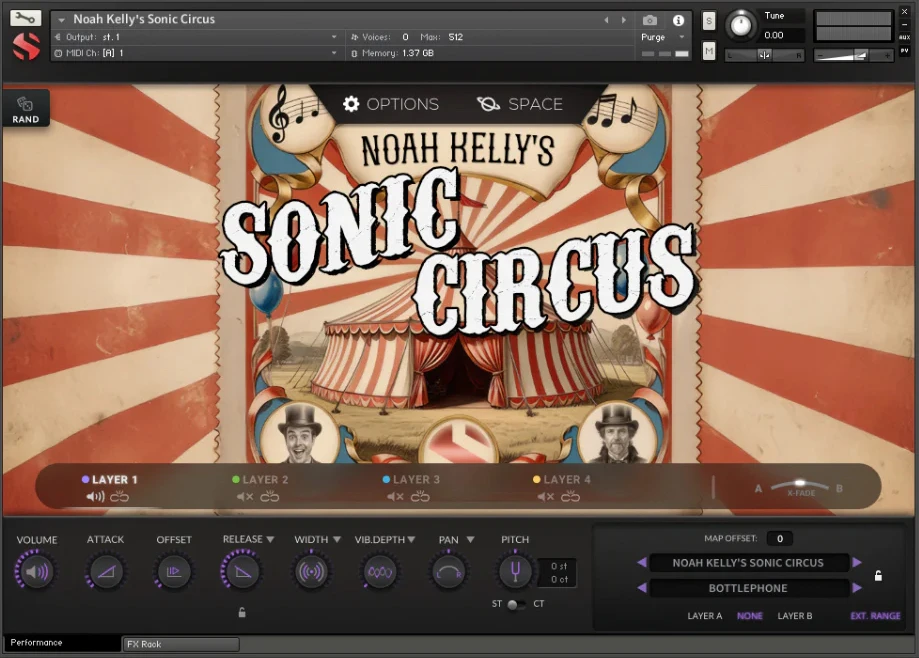Toggle the lock under the RELEASE knob
Image resolution: width=919 pixels, height=658 pixels.
pos(242,613)
